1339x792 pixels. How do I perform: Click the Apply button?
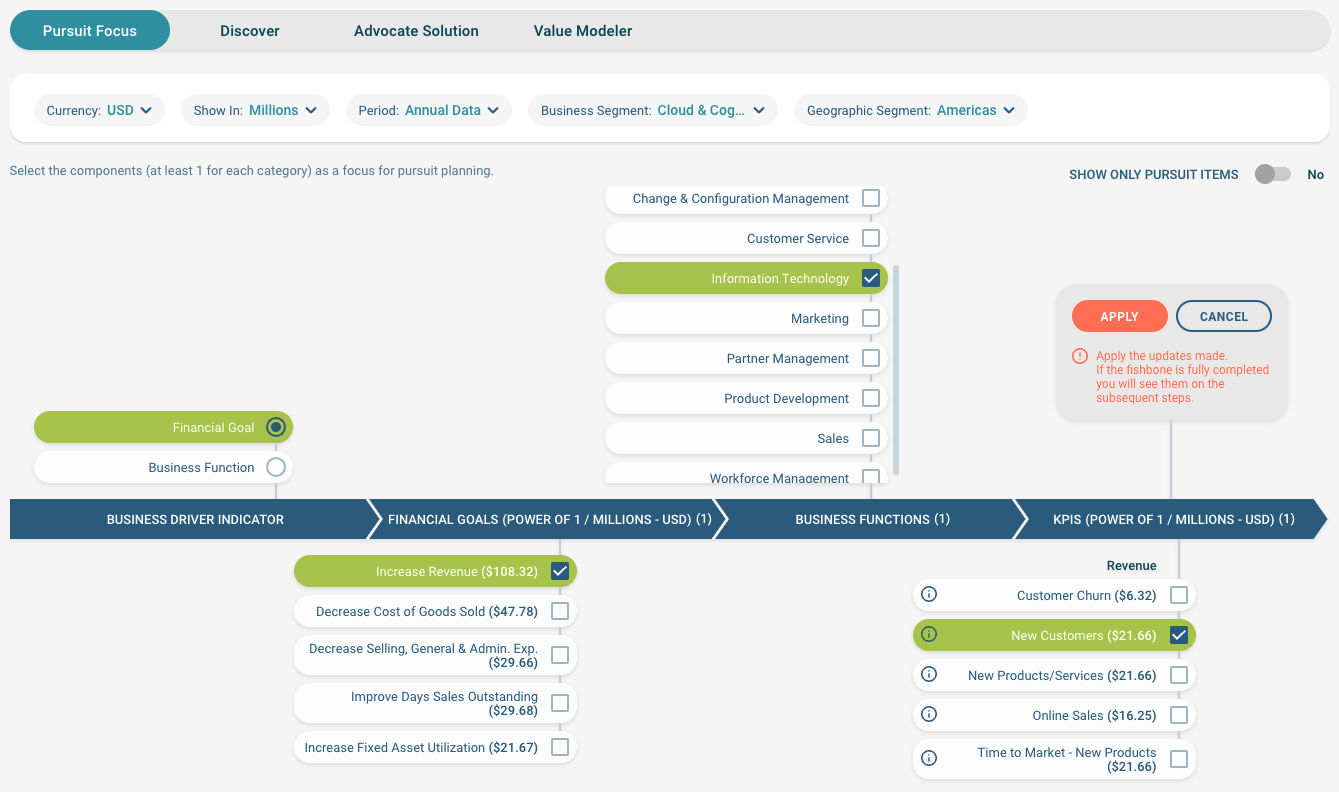[1119, 315]
